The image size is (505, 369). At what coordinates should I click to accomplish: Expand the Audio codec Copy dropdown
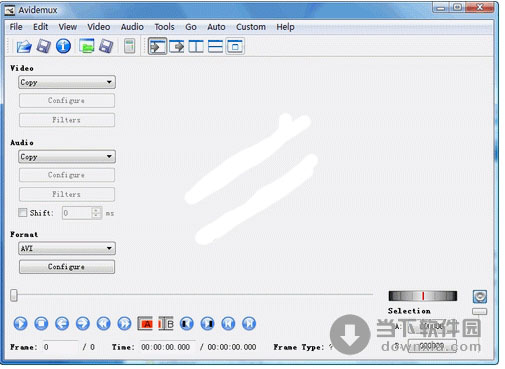[x=67, y=156]
